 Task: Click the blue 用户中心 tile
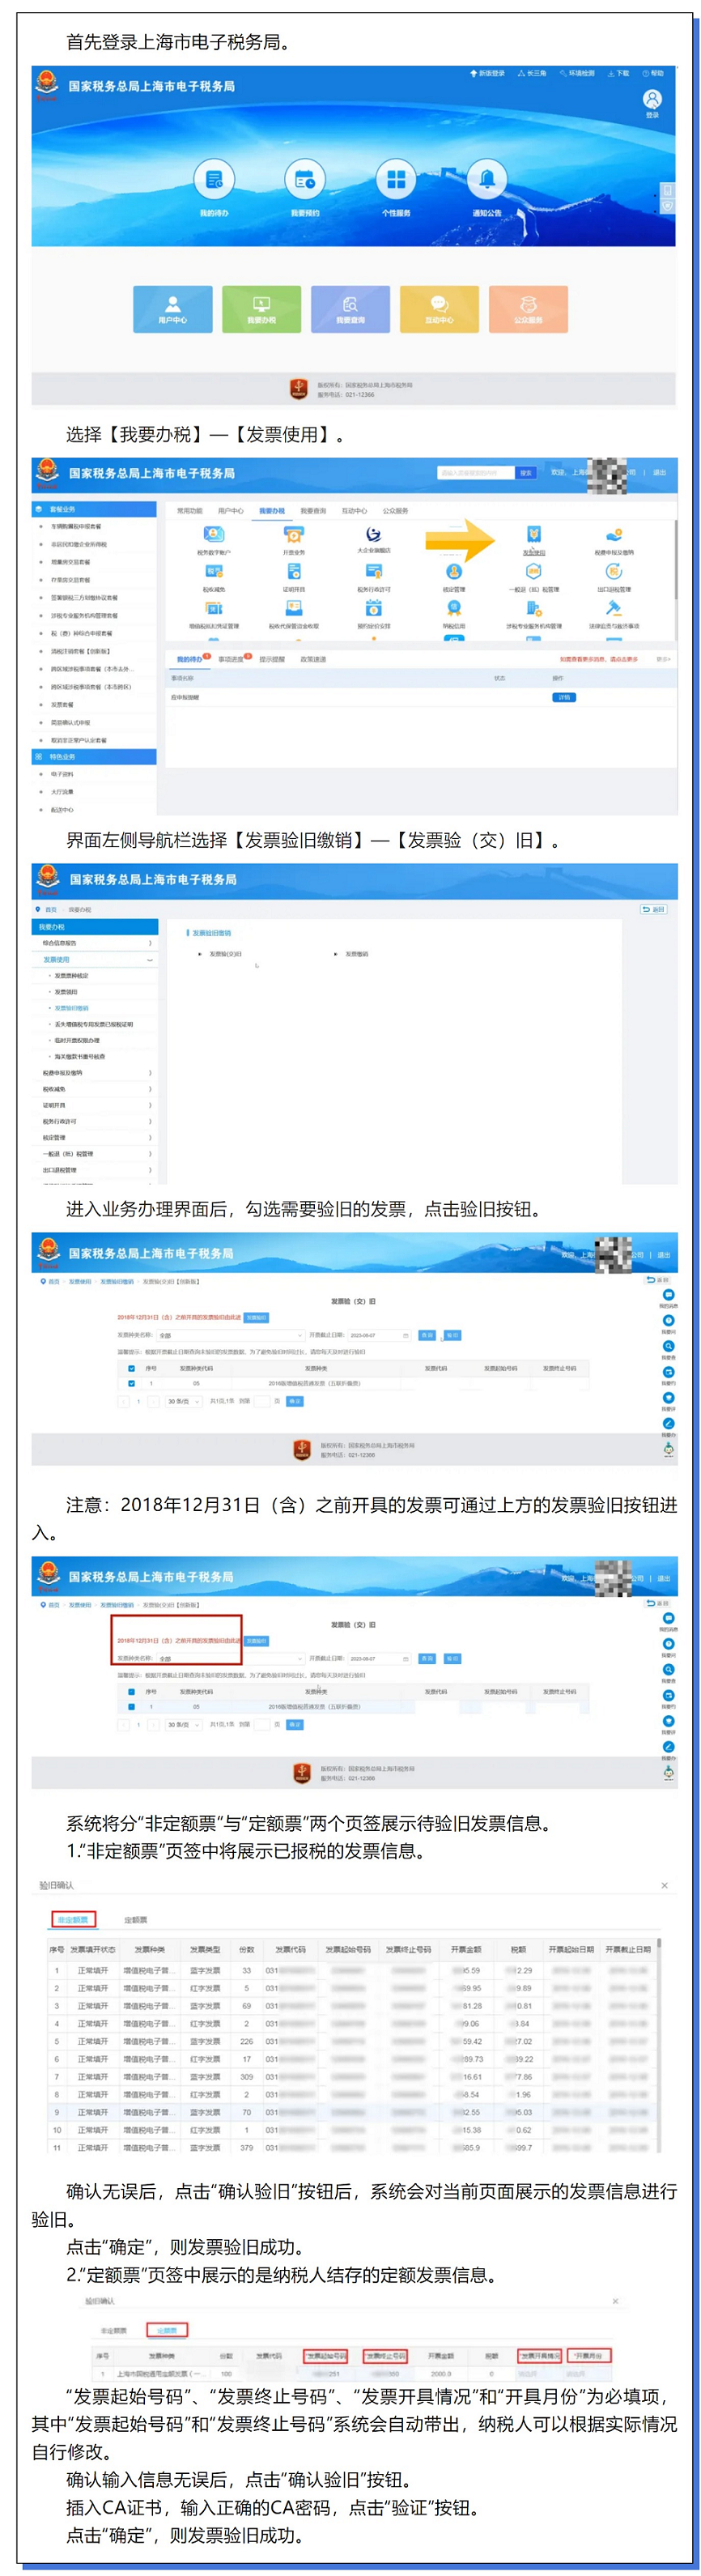pos(172,308)
